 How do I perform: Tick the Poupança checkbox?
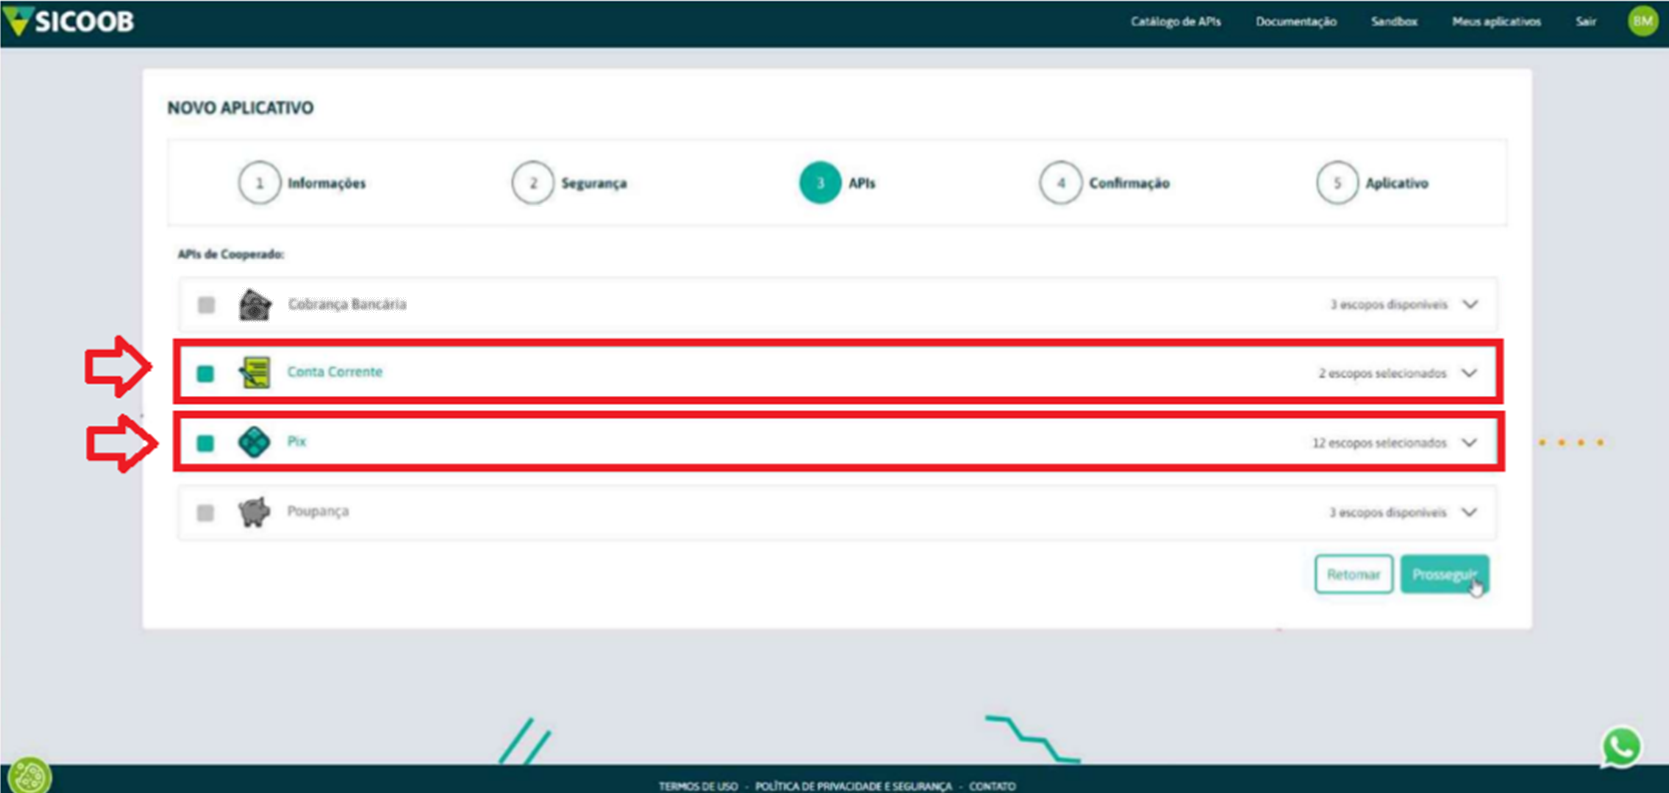[x=205, y=513]
